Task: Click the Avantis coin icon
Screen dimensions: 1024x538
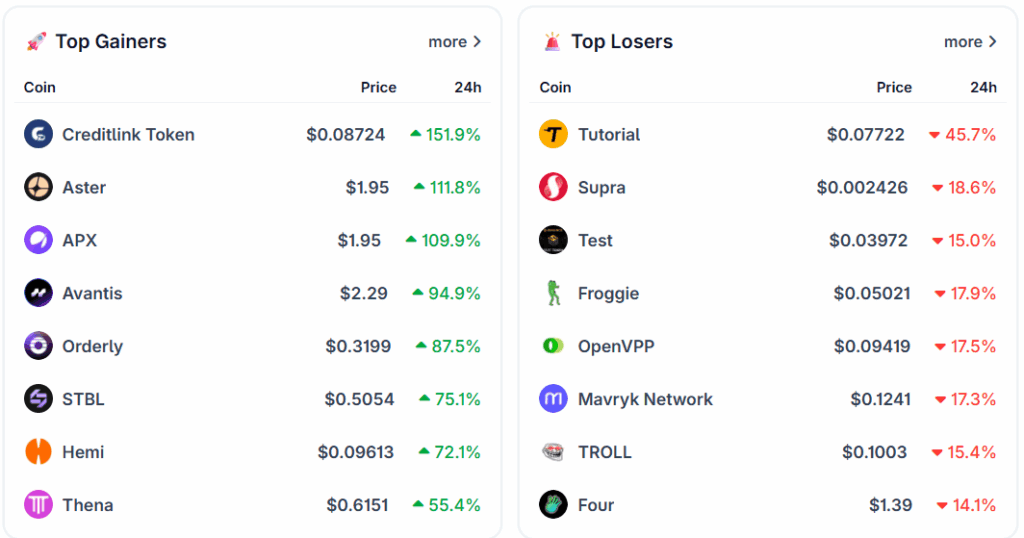Action: pos(38,293)
